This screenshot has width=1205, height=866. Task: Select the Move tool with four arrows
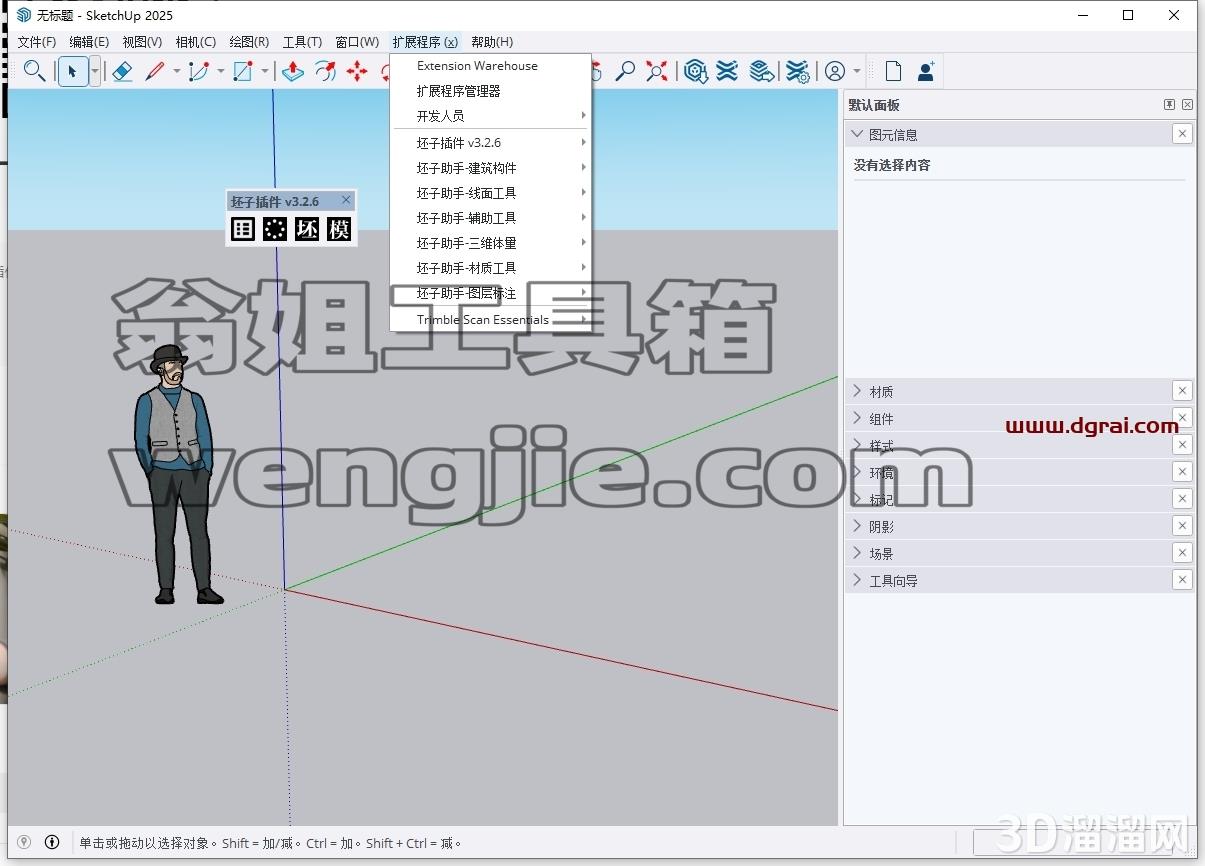click(x=357, y=71)
